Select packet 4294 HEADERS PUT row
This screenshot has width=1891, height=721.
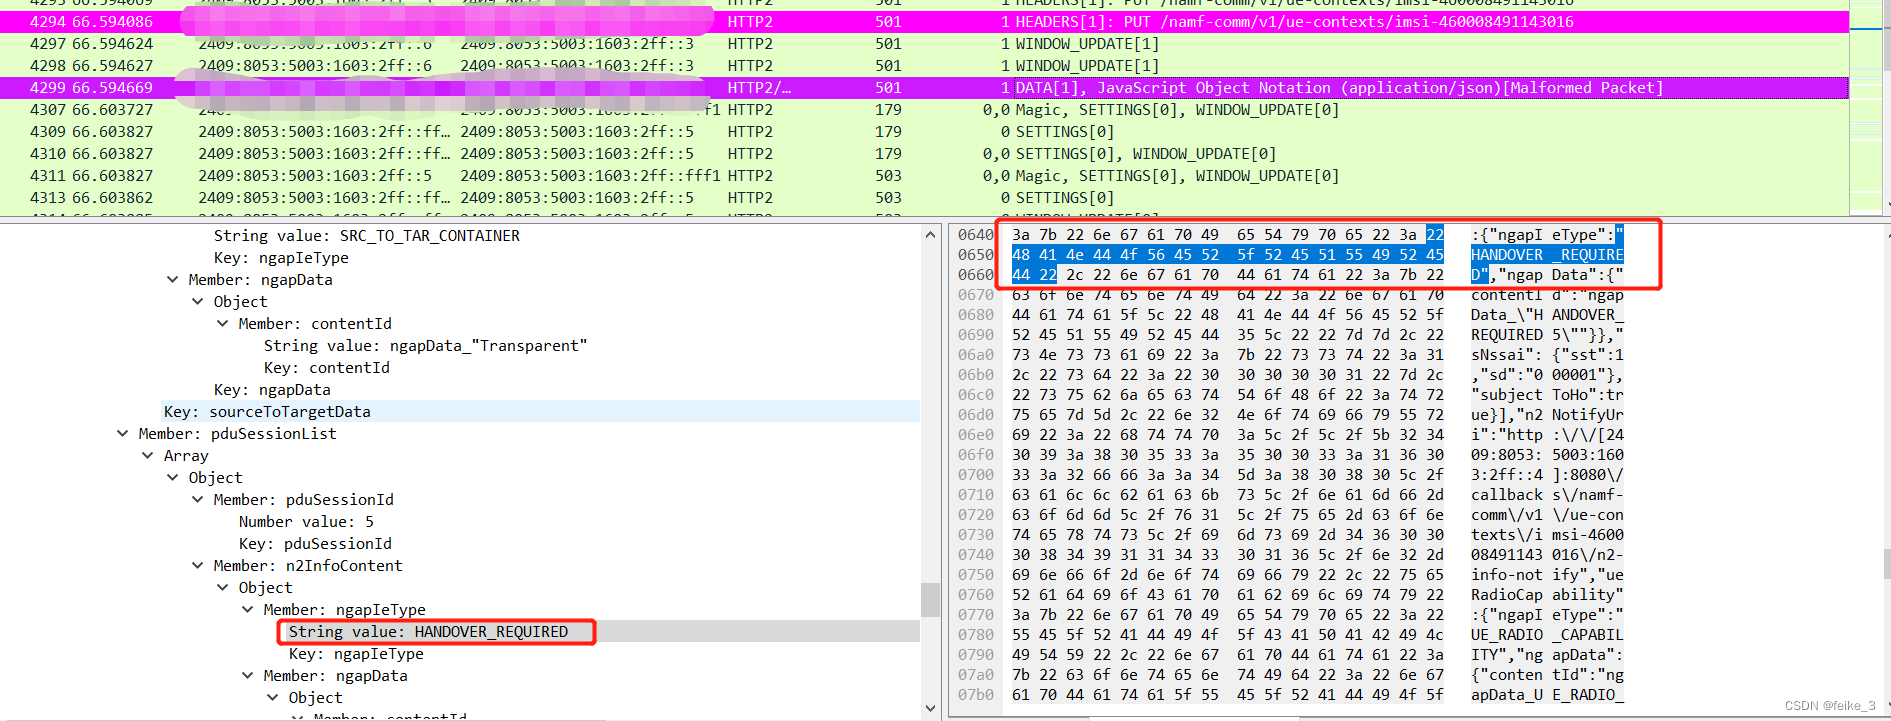[924, 22]
